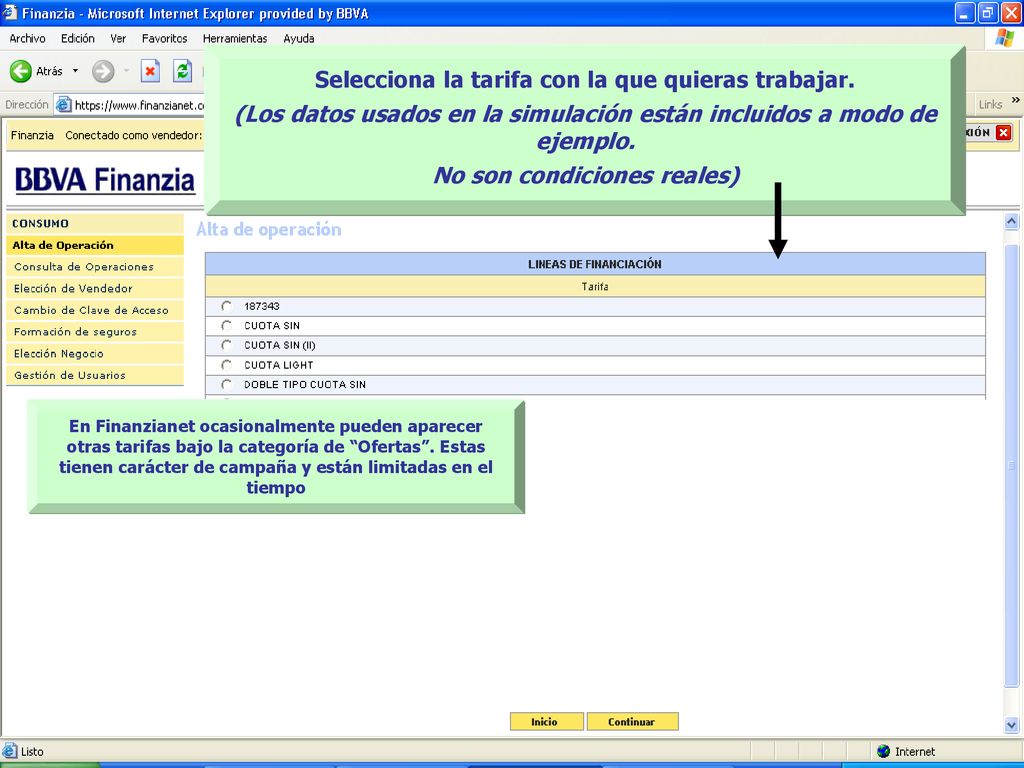
Task: Select the CUOTA SIN radio button
Action: coord(227,325)
